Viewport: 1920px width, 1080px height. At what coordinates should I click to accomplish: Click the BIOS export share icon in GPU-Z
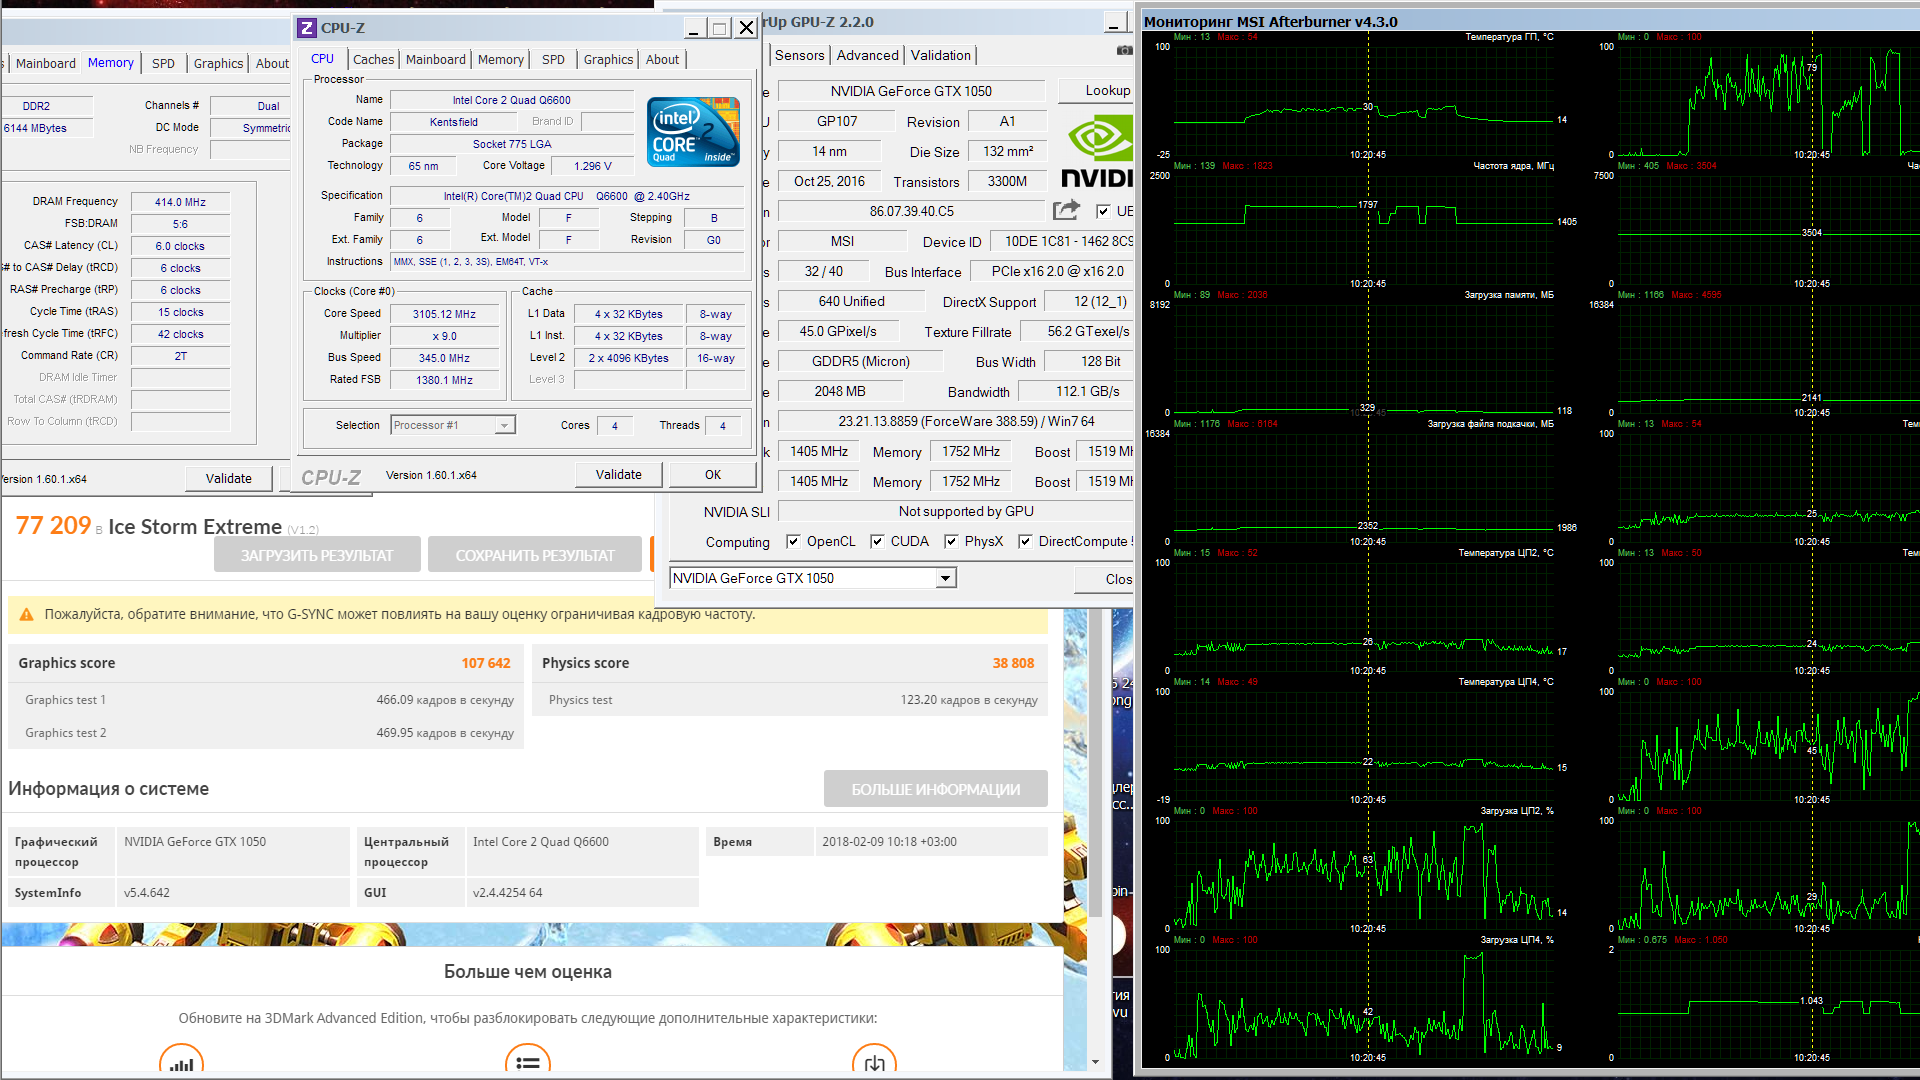[x=1066, y=210]
